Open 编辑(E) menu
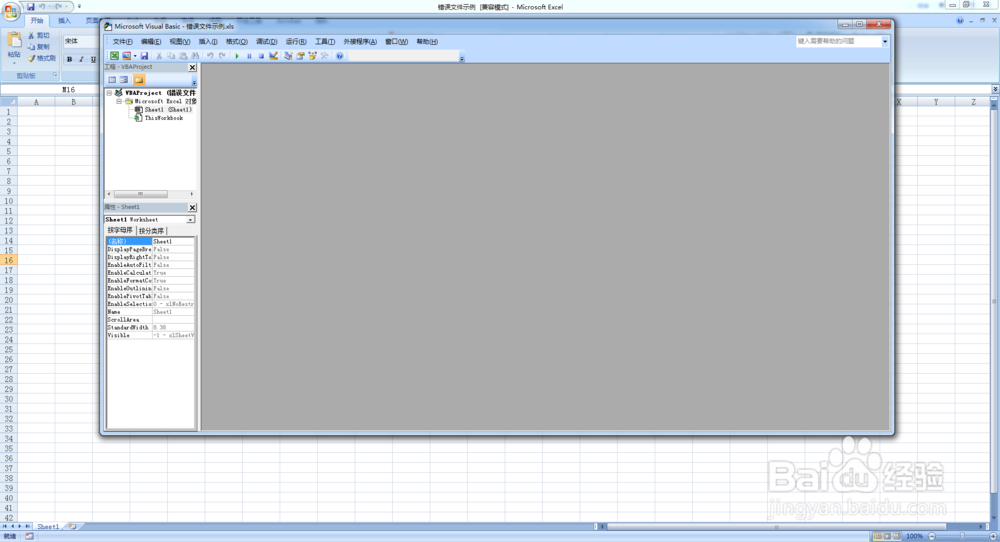Image resolution: width=1000 pixels, height=542 pixels. pos(151,41)
